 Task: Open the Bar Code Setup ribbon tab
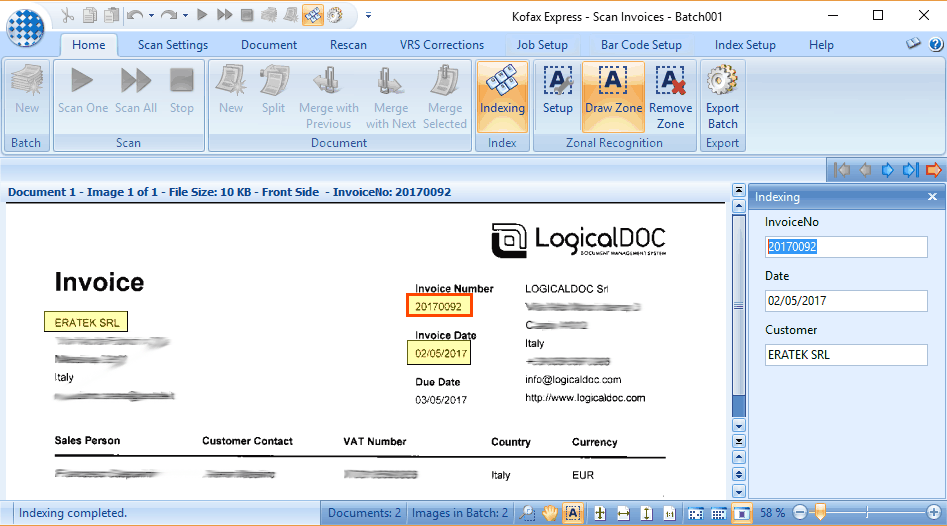641,45
